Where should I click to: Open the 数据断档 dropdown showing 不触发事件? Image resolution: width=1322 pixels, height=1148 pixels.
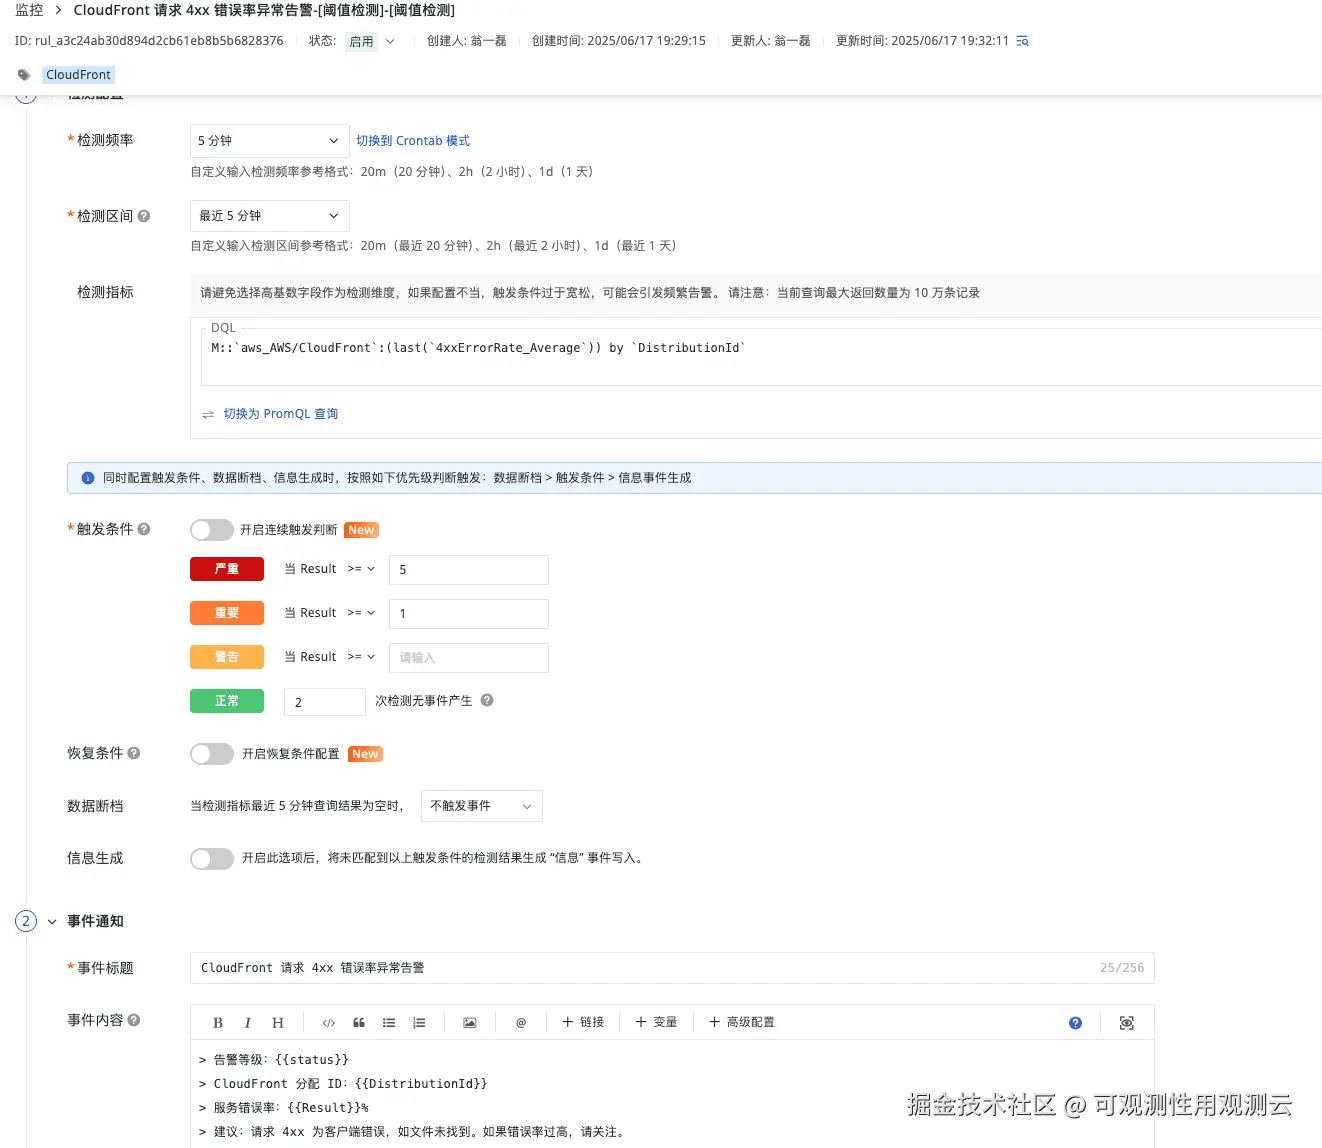(x=482, y=806)
